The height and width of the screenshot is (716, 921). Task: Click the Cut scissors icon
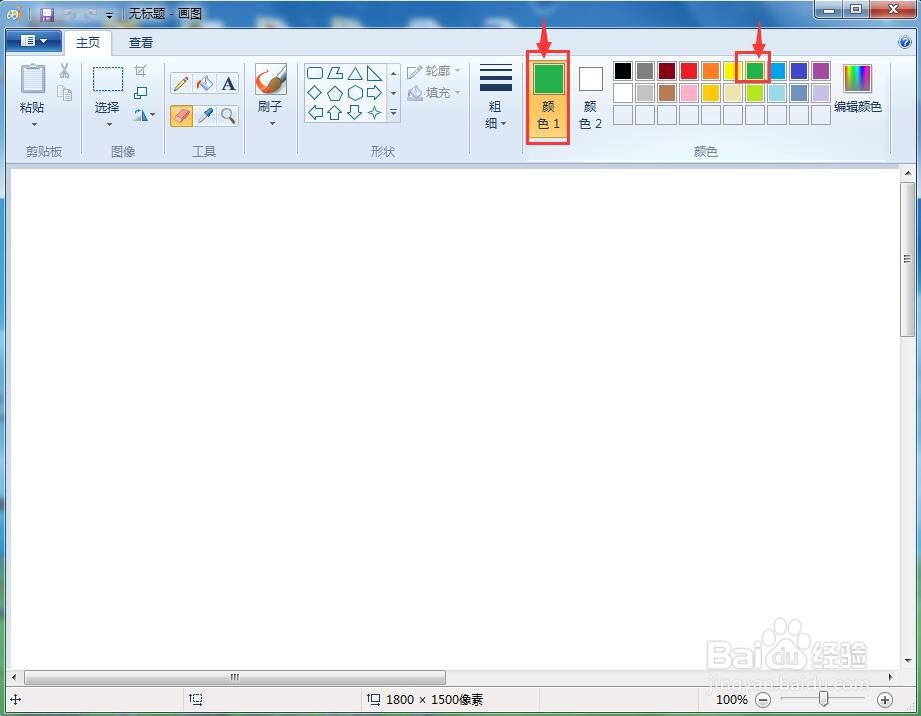pos(64,70)
